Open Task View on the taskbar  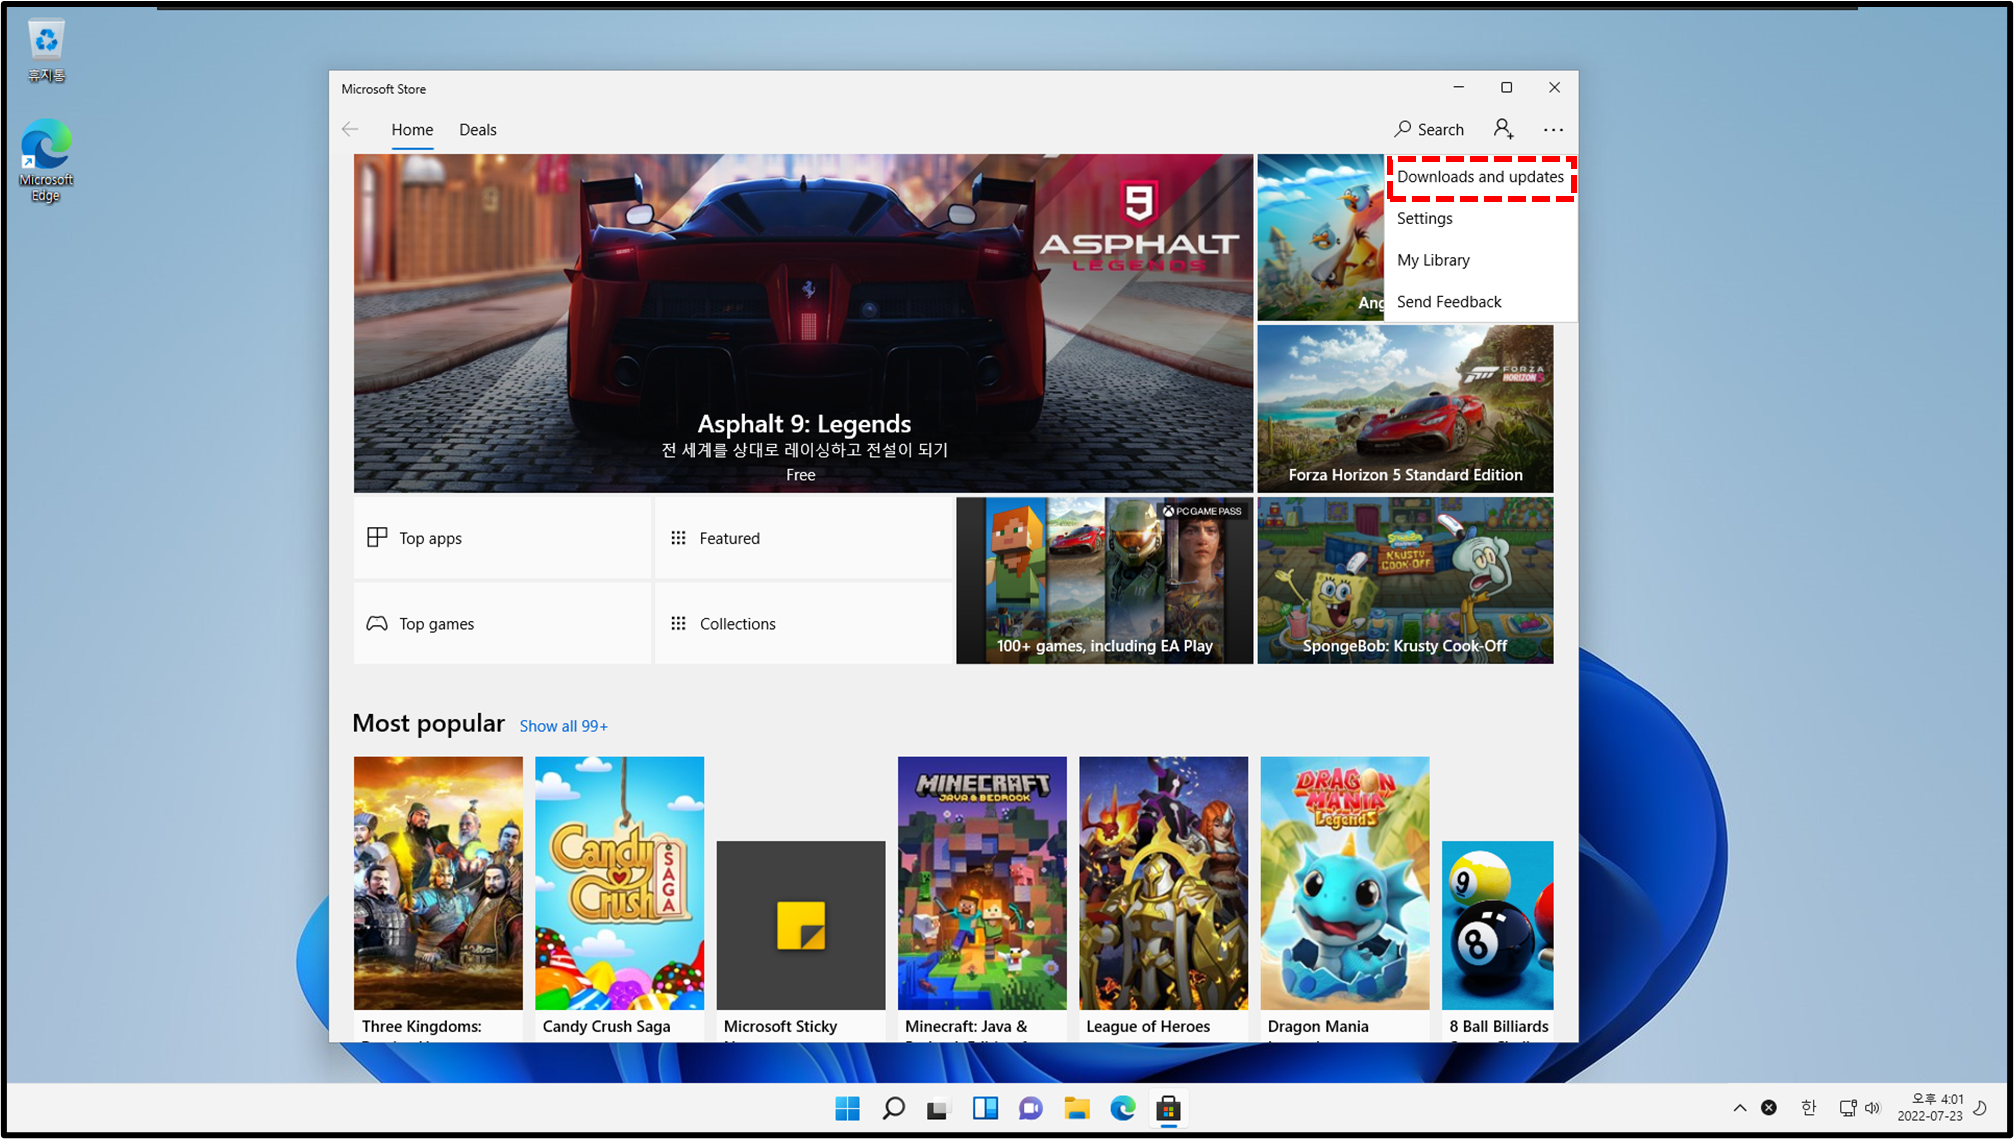pos(937,1108)
